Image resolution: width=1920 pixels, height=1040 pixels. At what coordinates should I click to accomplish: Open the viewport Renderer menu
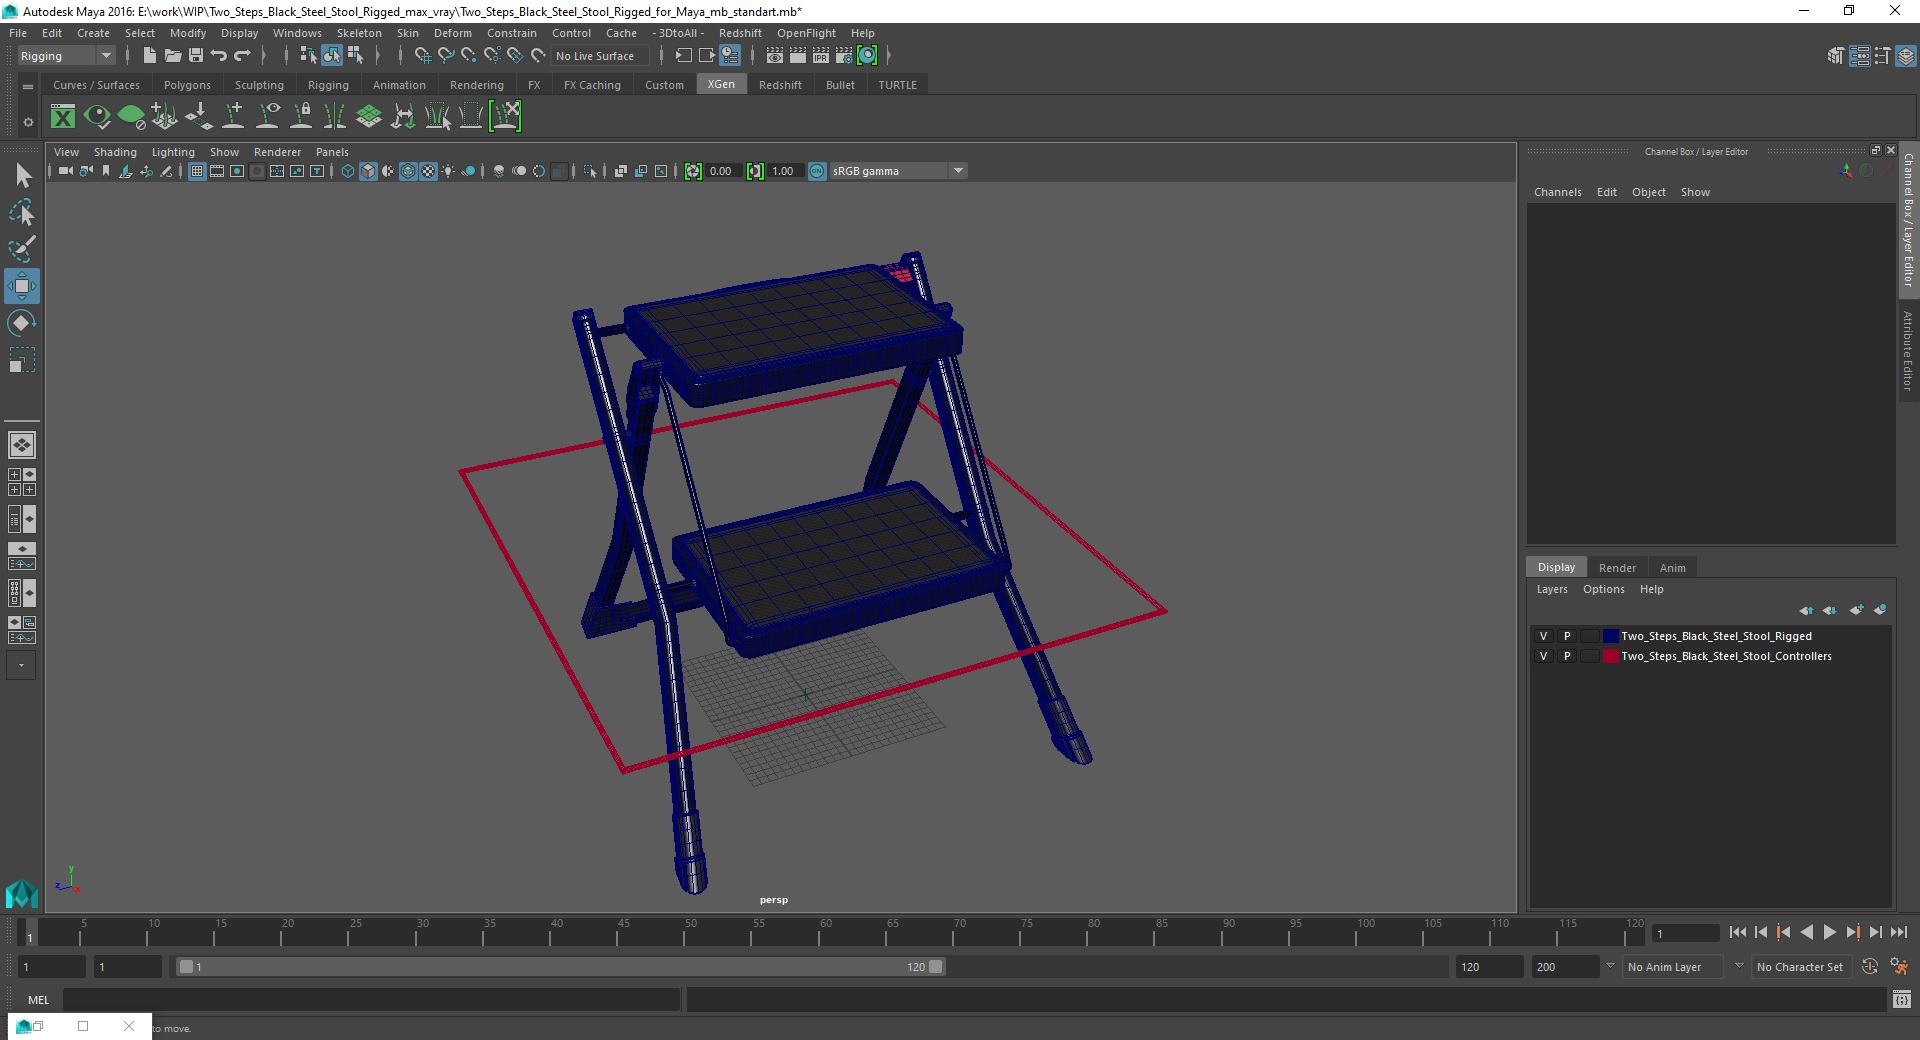pos(277,152)
